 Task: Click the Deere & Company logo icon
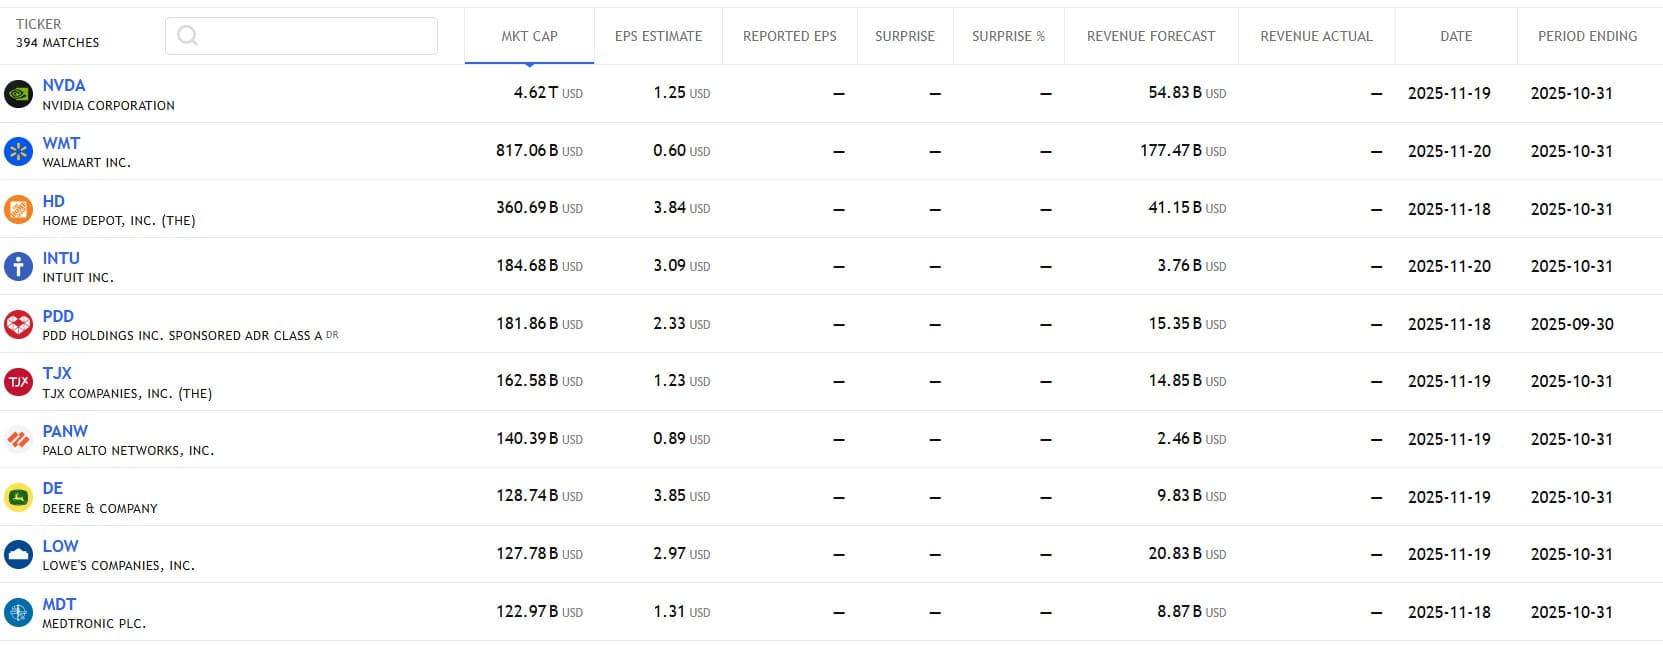coord(18,497)
